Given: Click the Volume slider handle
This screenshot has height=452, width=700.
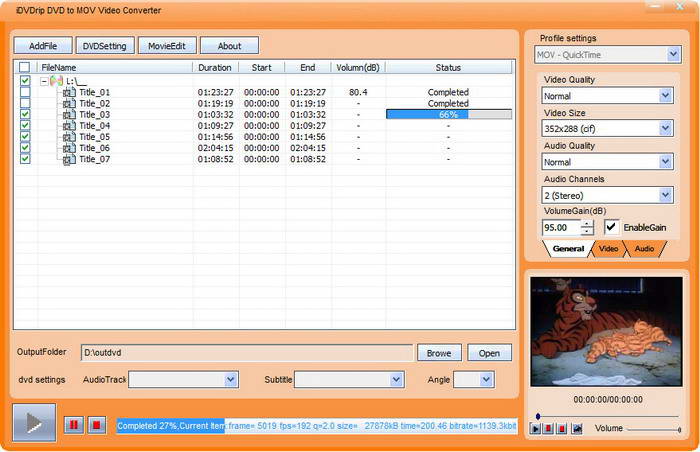Looking at the screenshot, I should [x=679, y=430].
